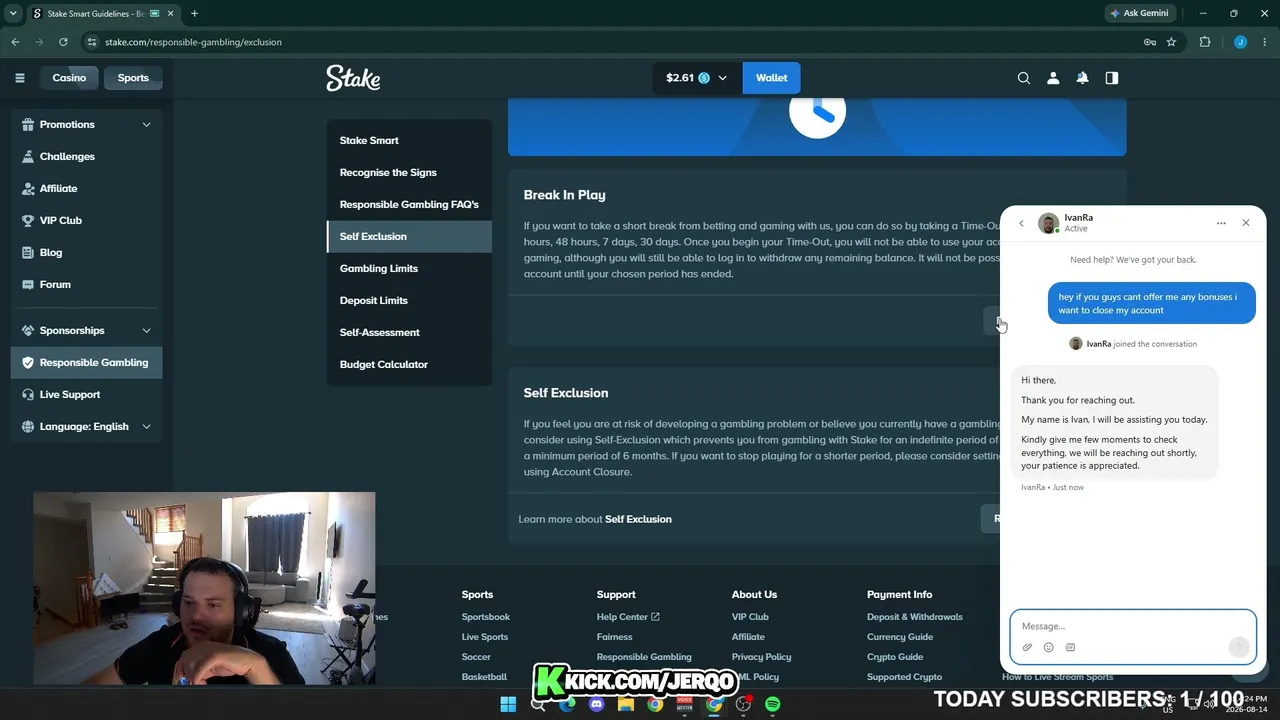Open the Privacy Policy footer link

coord(761,657)
